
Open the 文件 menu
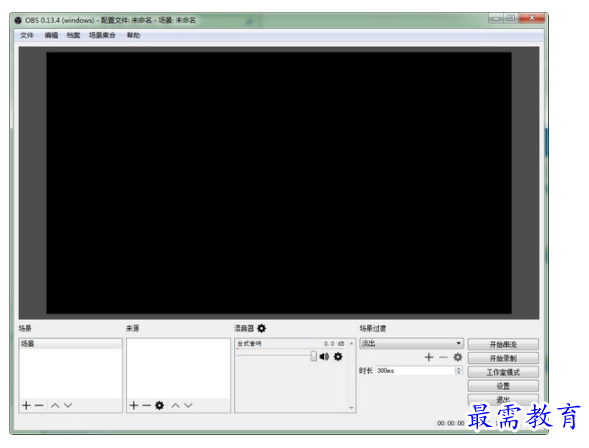pos(27,35)
